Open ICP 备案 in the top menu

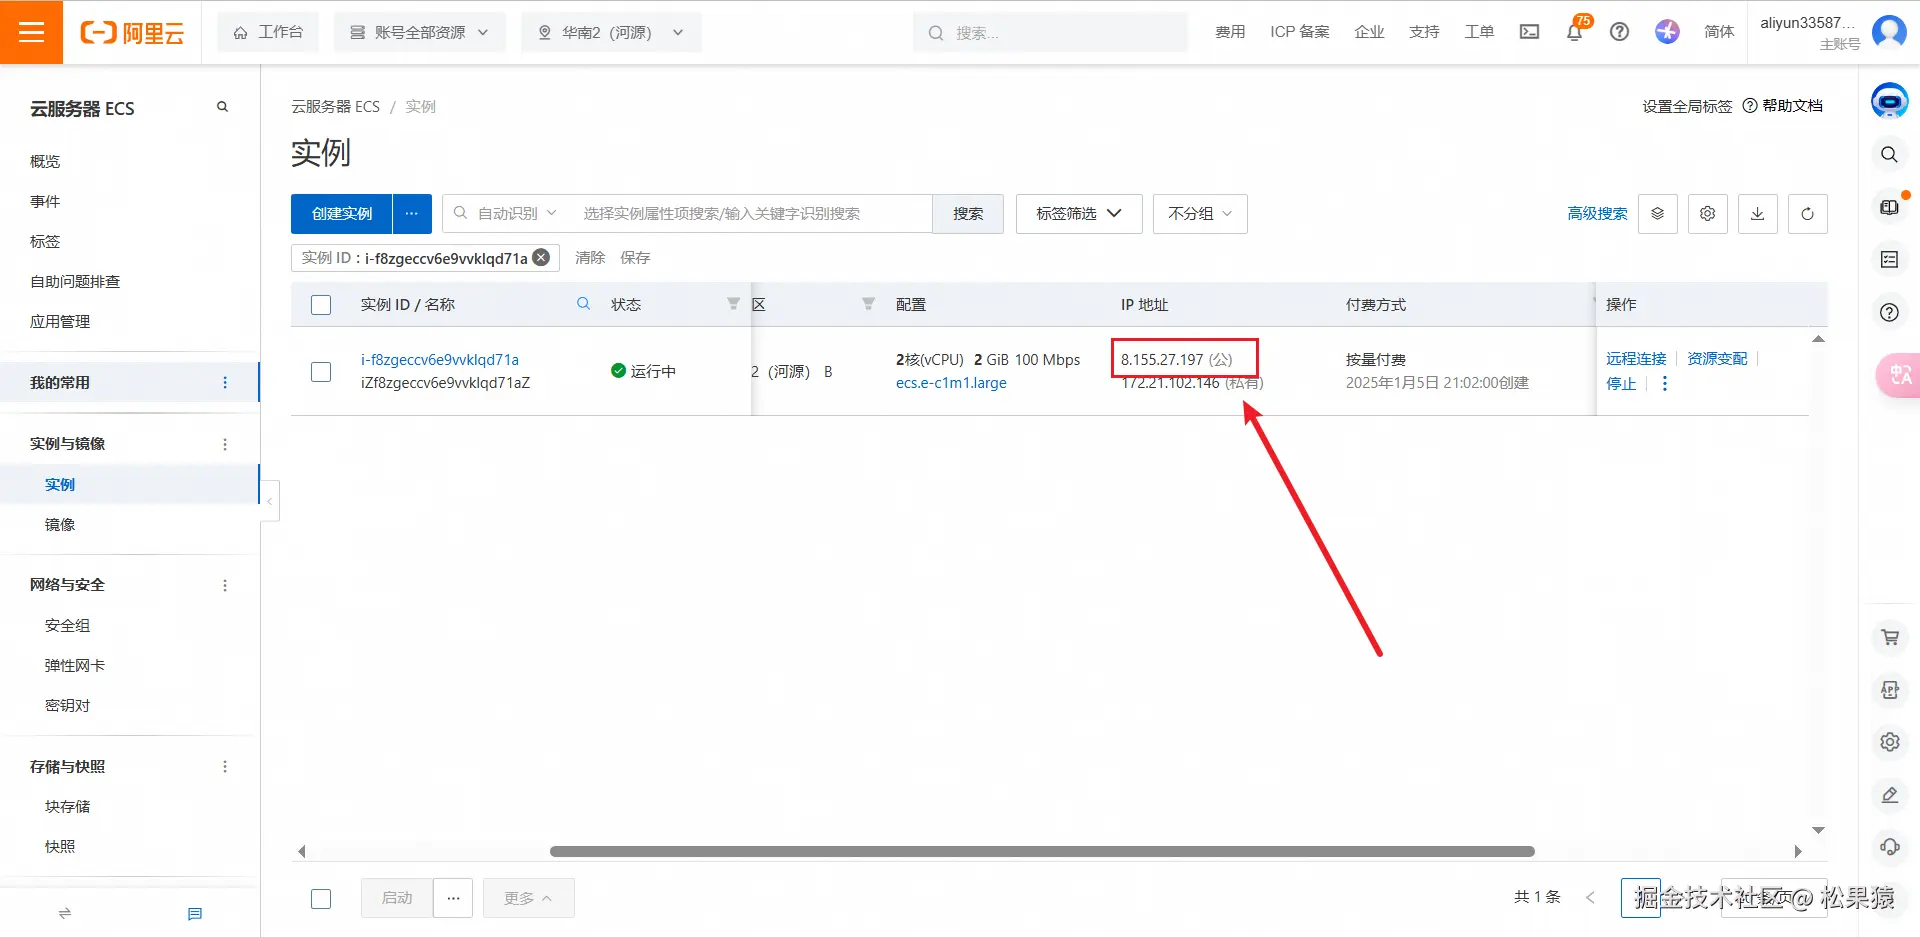[1300, 32]
